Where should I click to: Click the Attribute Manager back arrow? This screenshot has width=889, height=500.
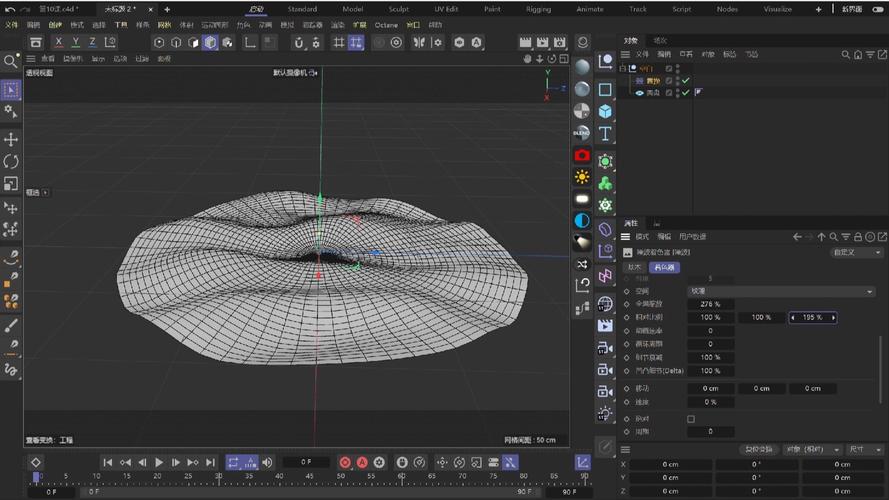[797, 237]
